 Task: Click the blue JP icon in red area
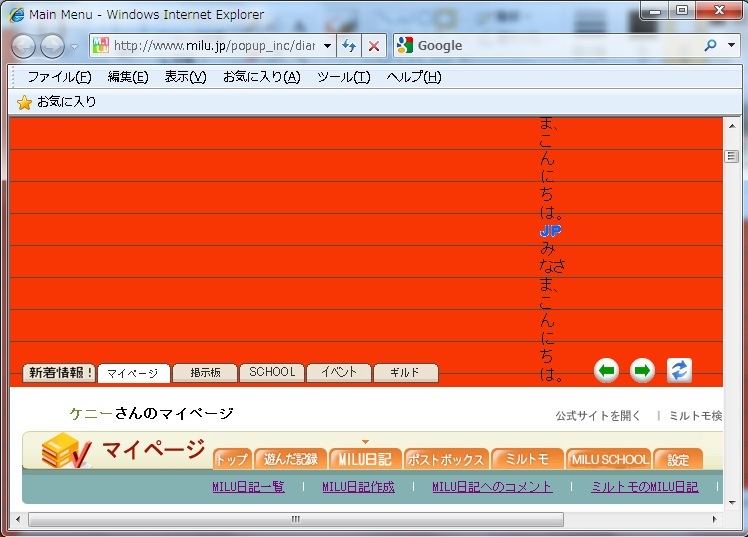click(550, 231)
